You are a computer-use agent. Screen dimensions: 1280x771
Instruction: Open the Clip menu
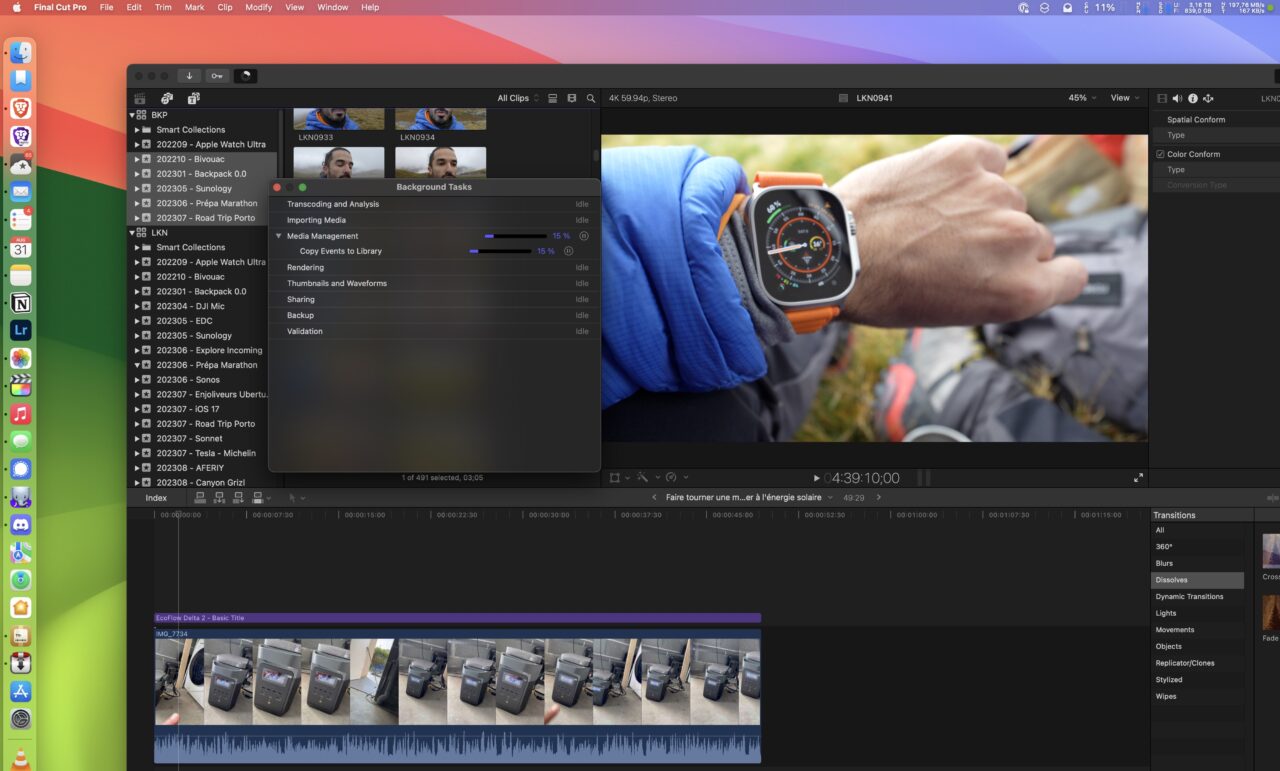(x=225, y=7)
